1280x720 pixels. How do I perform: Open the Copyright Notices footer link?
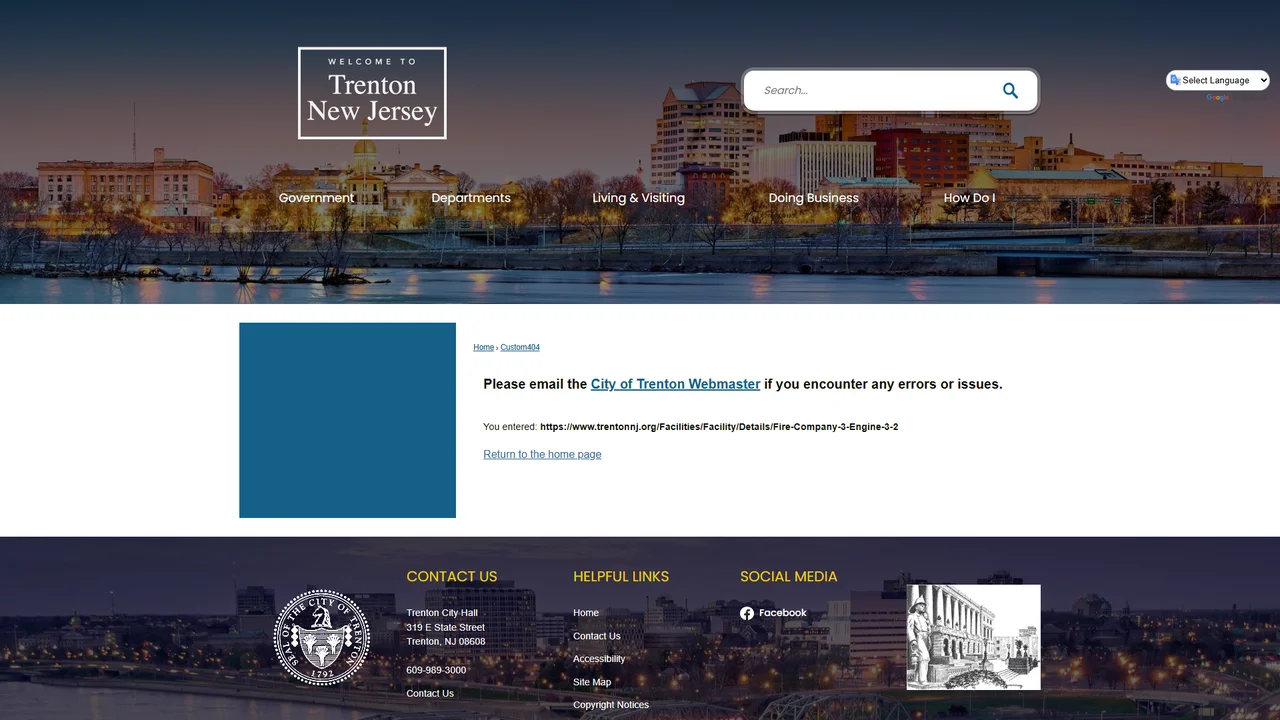click(611, 705)
